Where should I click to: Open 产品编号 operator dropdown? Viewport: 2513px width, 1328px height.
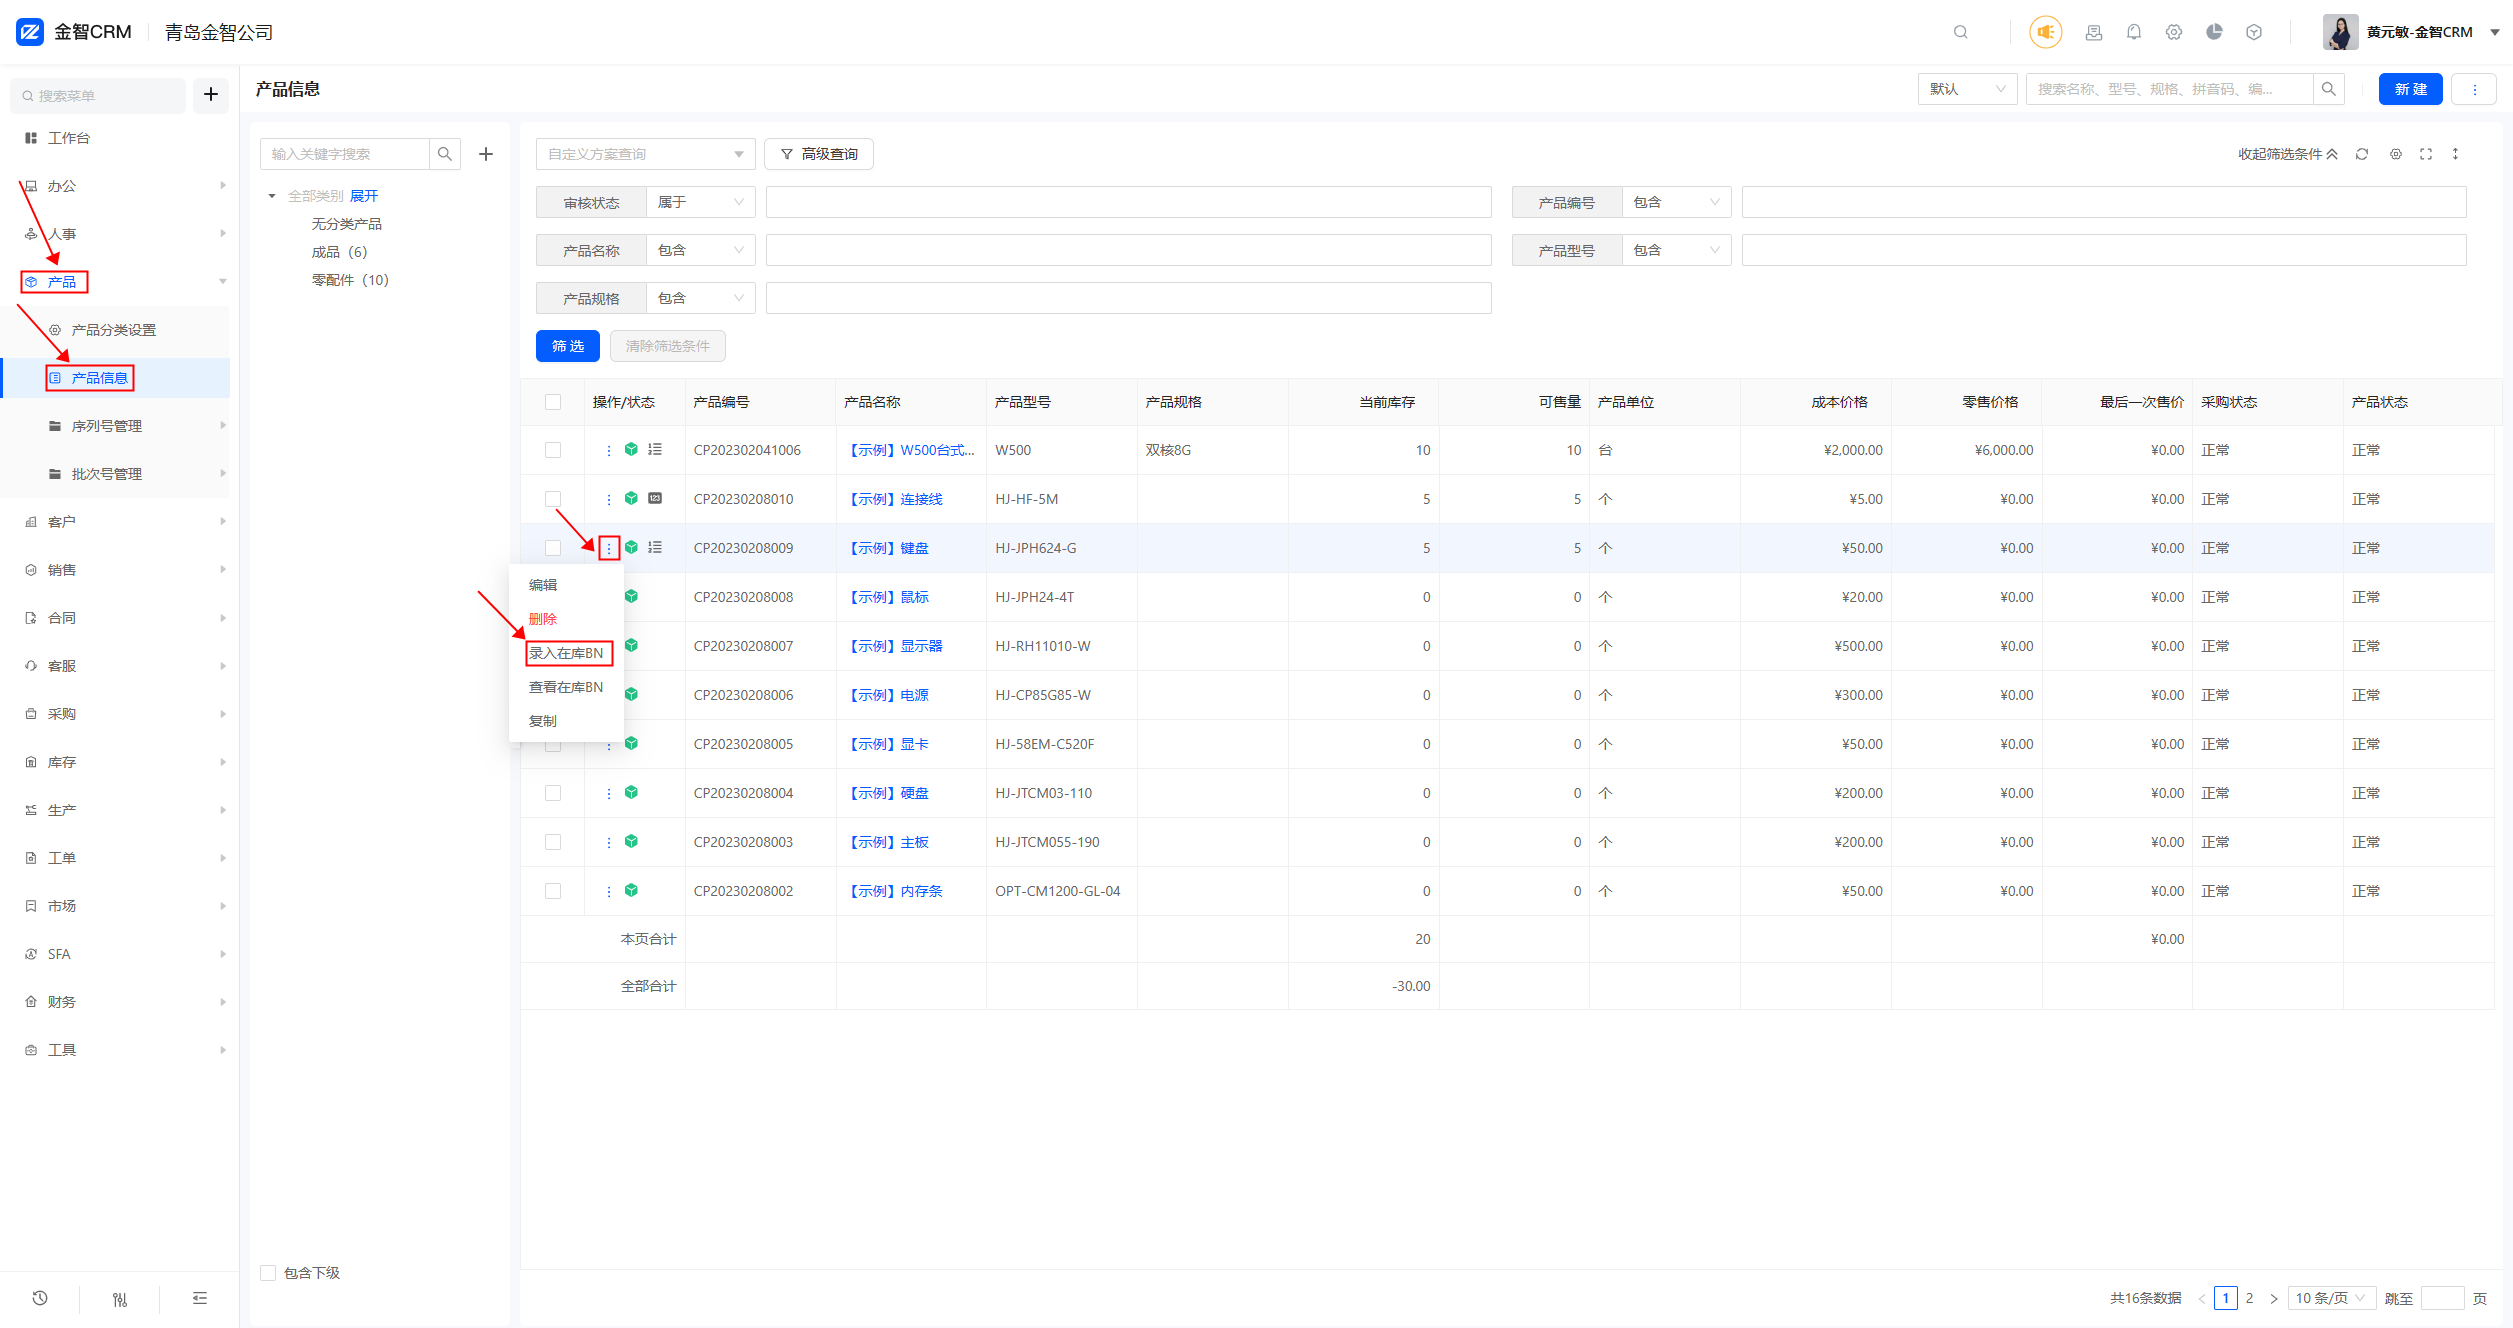pos(1676,202)
